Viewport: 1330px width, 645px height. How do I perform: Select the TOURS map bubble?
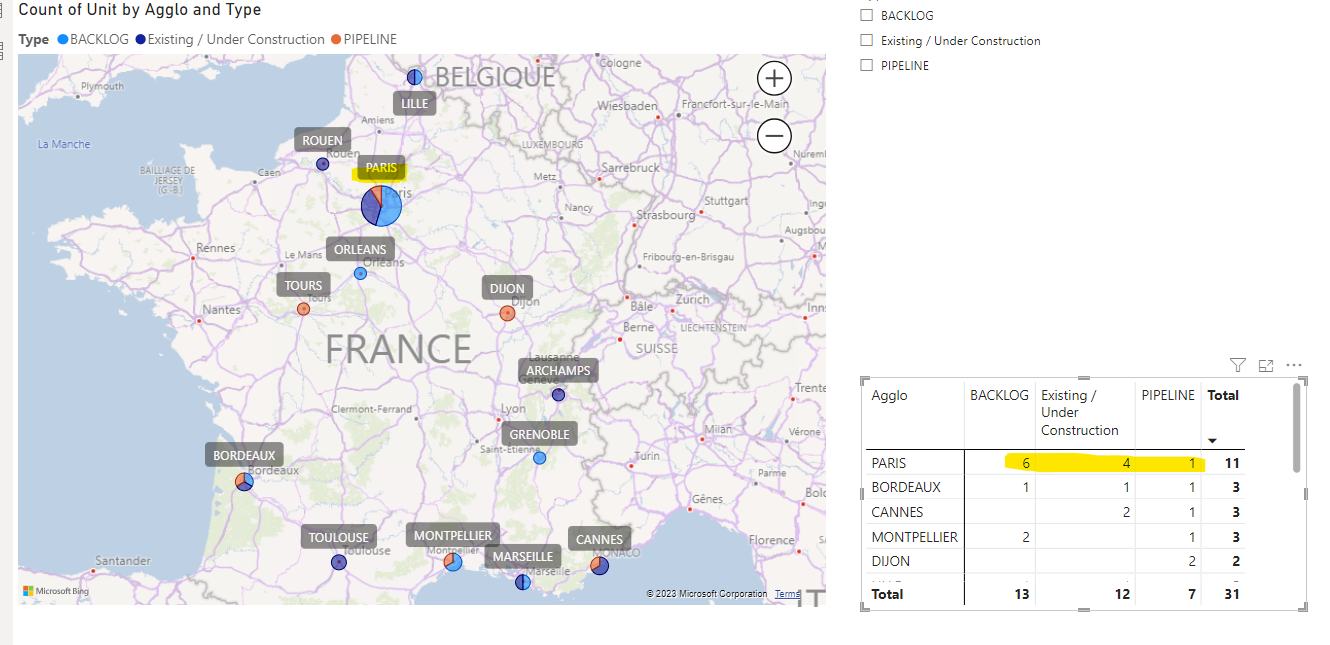click(x=303, y=309)
